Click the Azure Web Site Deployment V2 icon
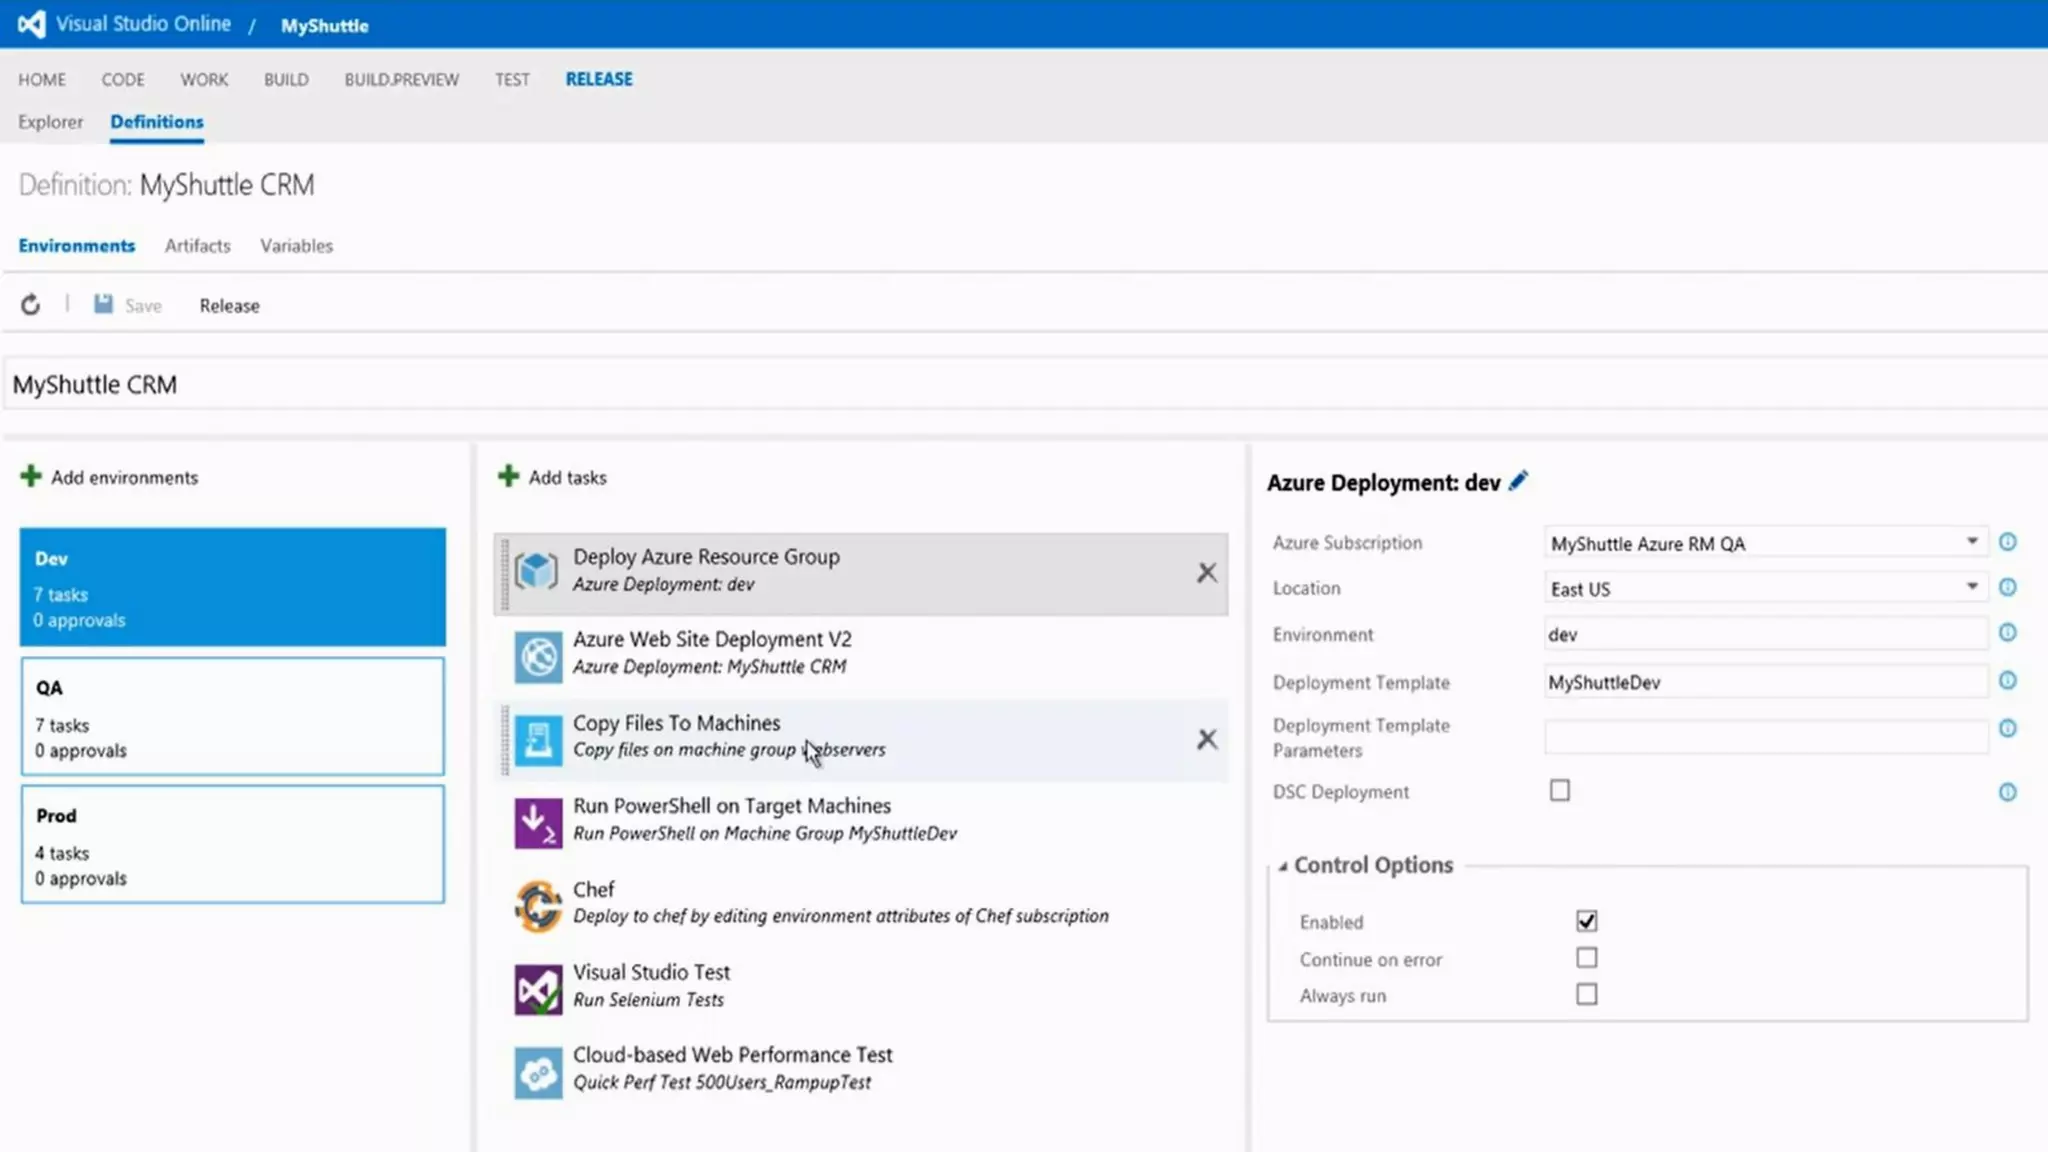Screen dimensions: 2048x1152 [x=538, y=656]
